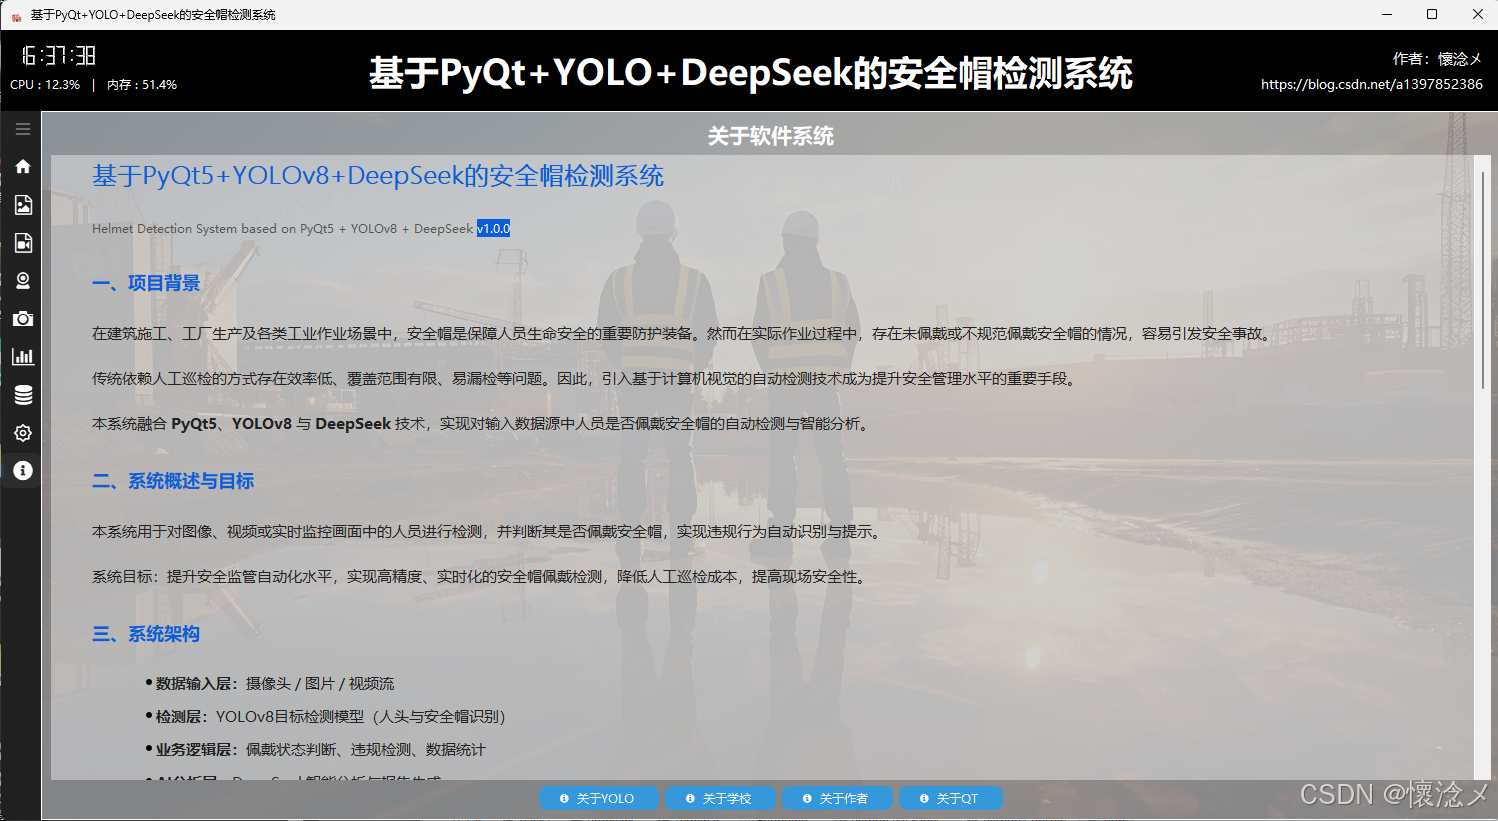Click the 检测层 YOLOv8 bullet line

pos(326,716)
